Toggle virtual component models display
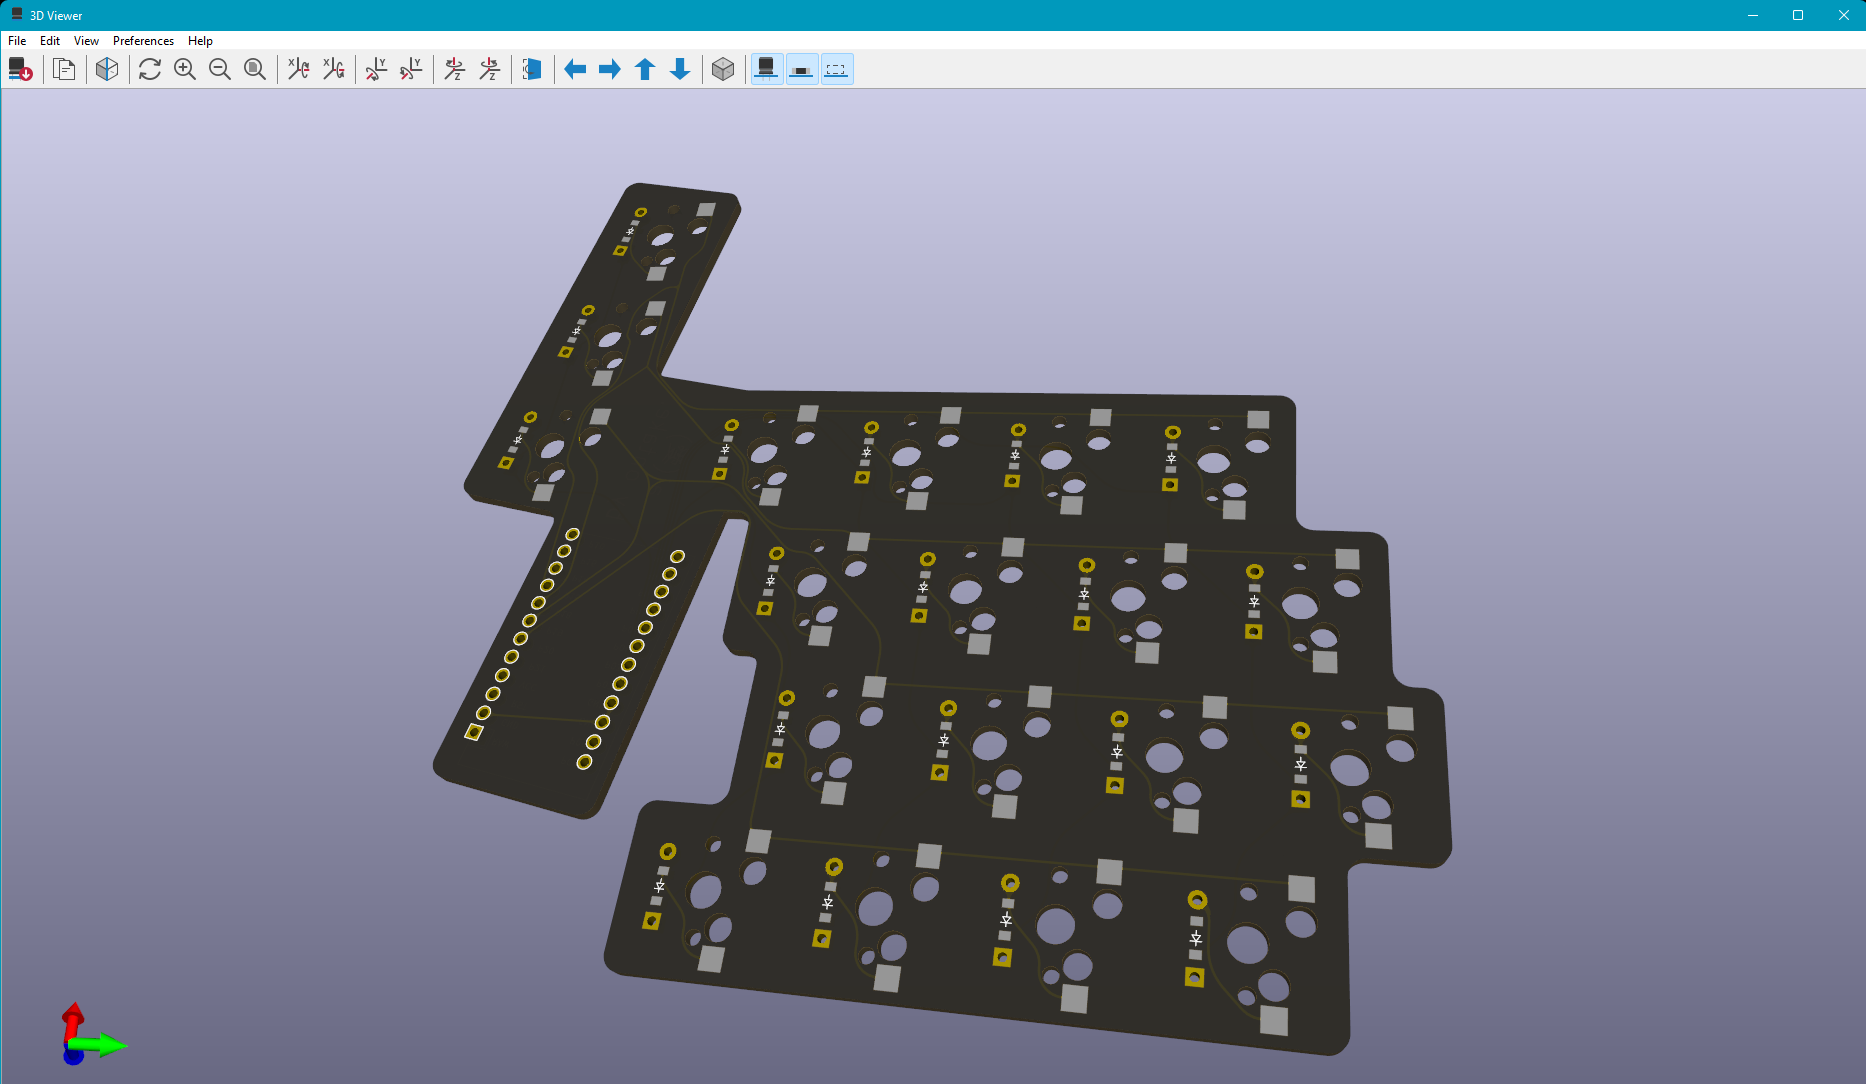The width and height of the screenshot is (1866, 1084). 837,69
